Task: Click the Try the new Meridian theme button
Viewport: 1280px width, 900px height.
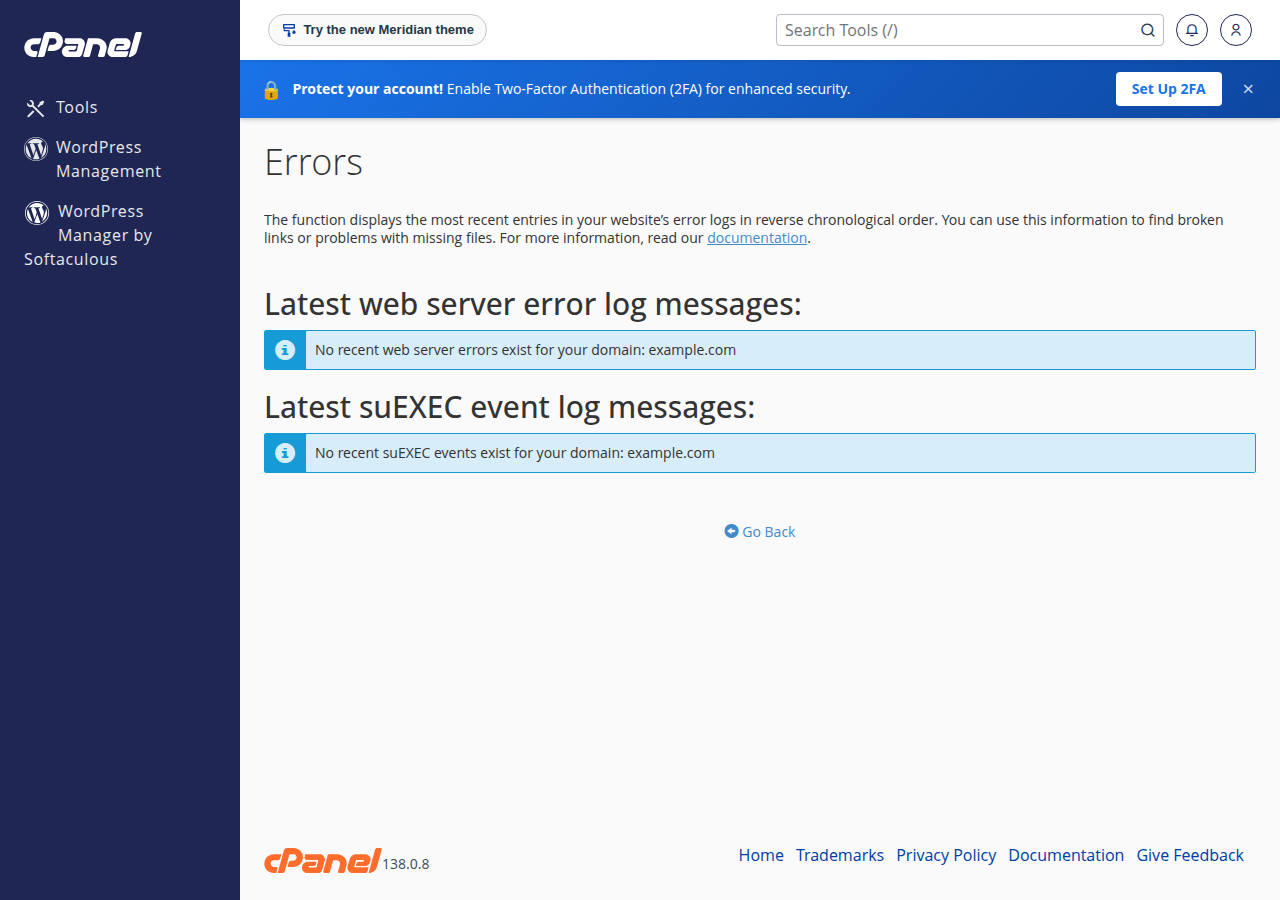Action: pos(377,30)
